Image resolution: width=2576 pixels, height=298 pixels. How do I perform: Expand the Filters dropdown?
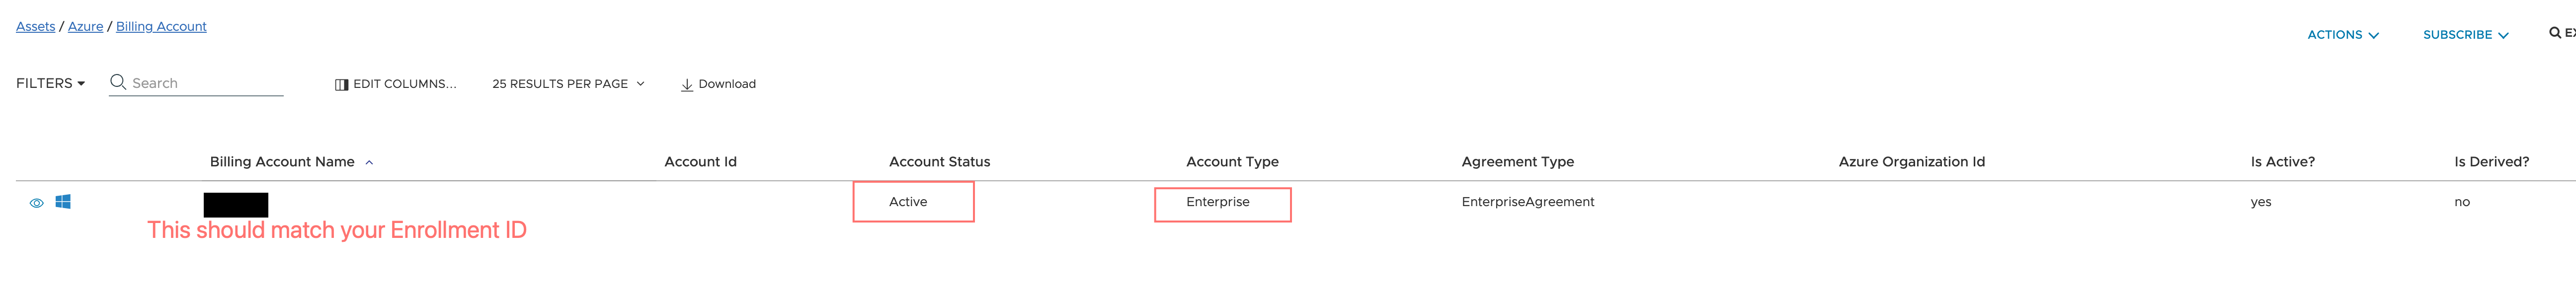(x=50, y=83)
